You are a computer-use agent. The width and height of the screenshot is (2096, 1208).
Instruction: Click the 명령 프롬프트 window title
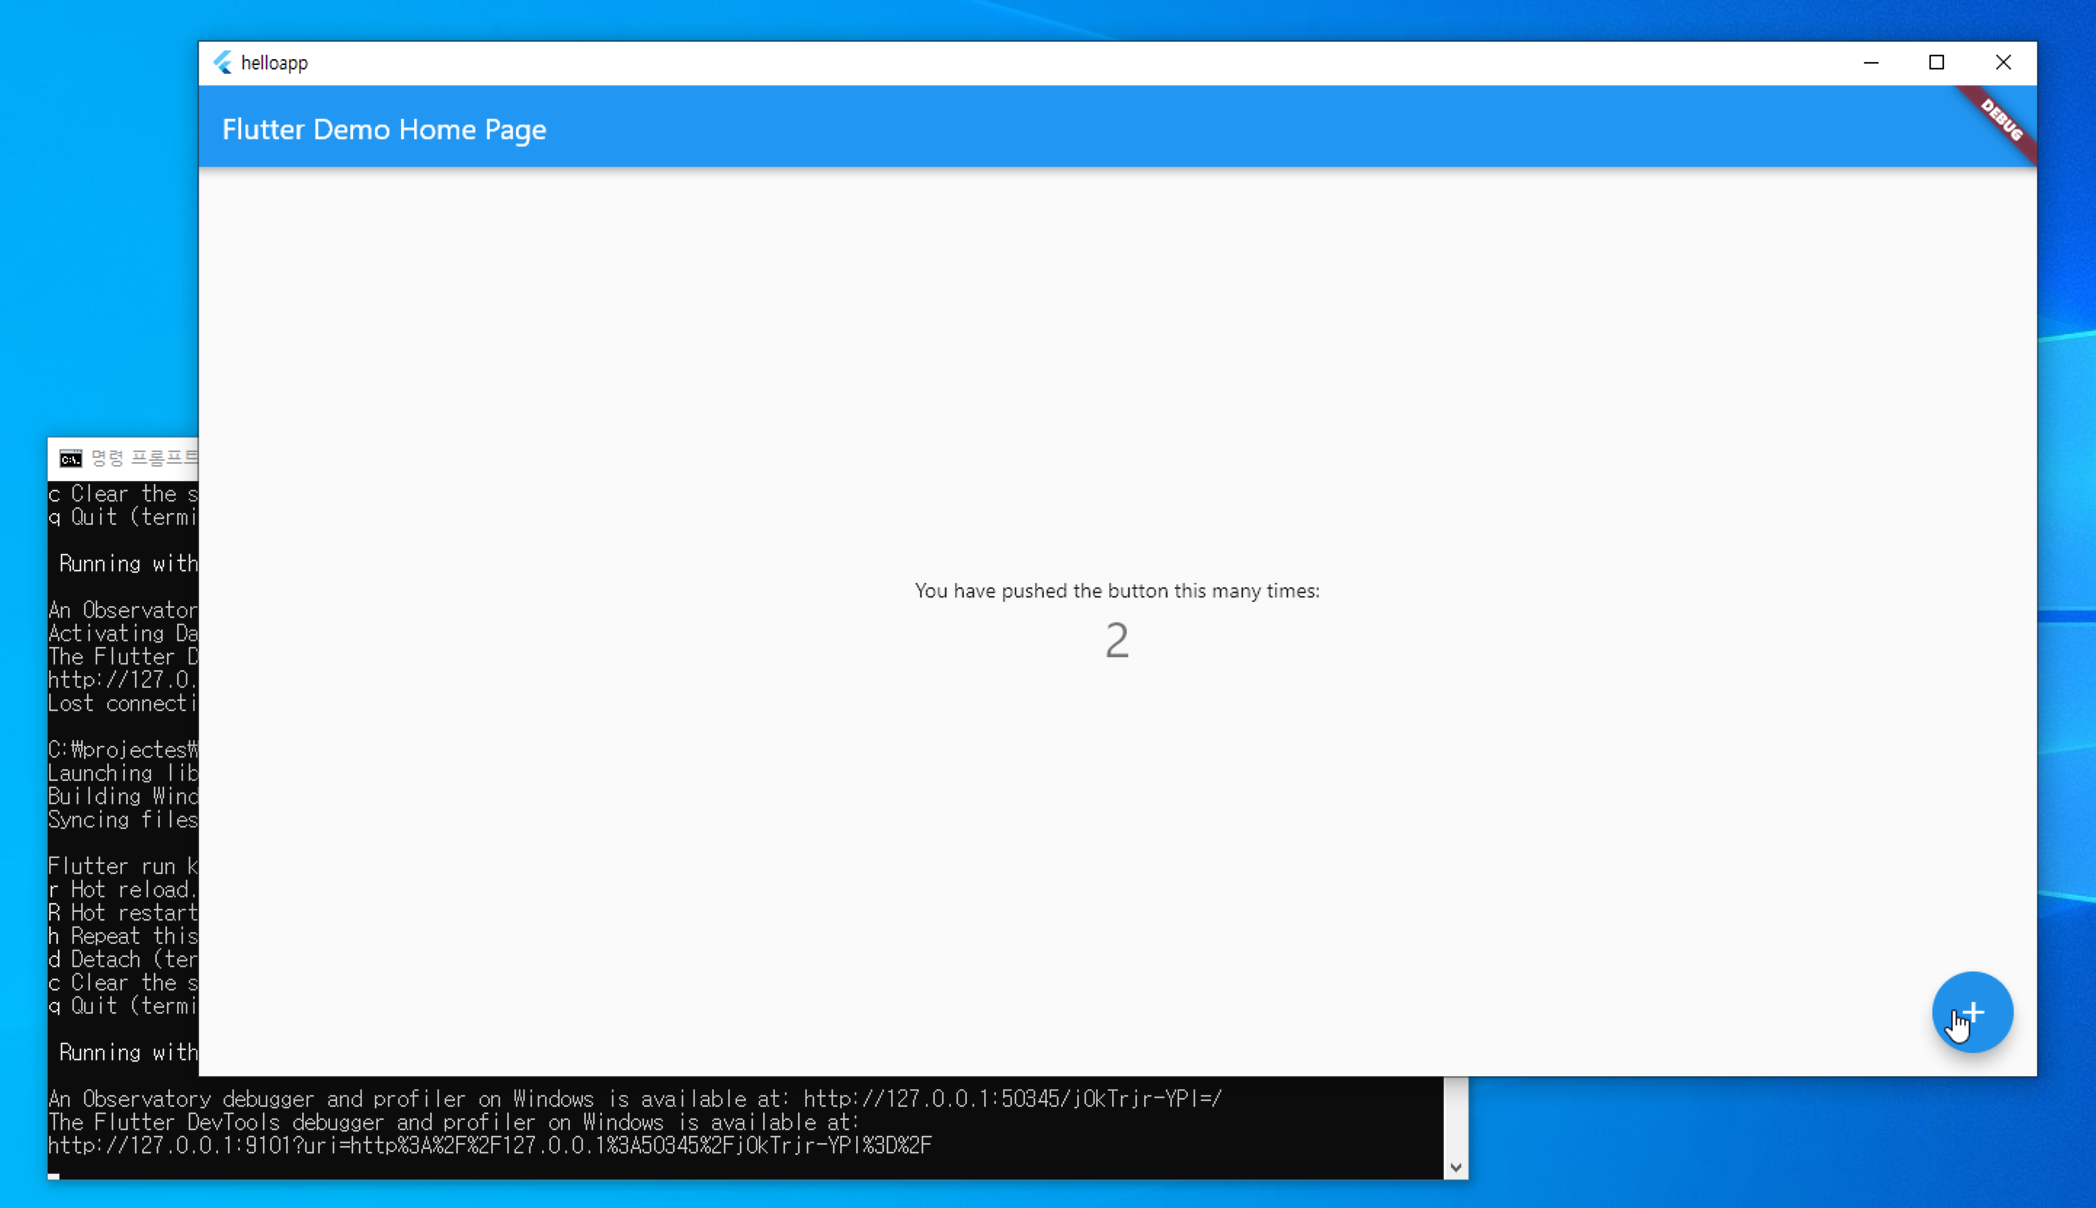[145, 458]
